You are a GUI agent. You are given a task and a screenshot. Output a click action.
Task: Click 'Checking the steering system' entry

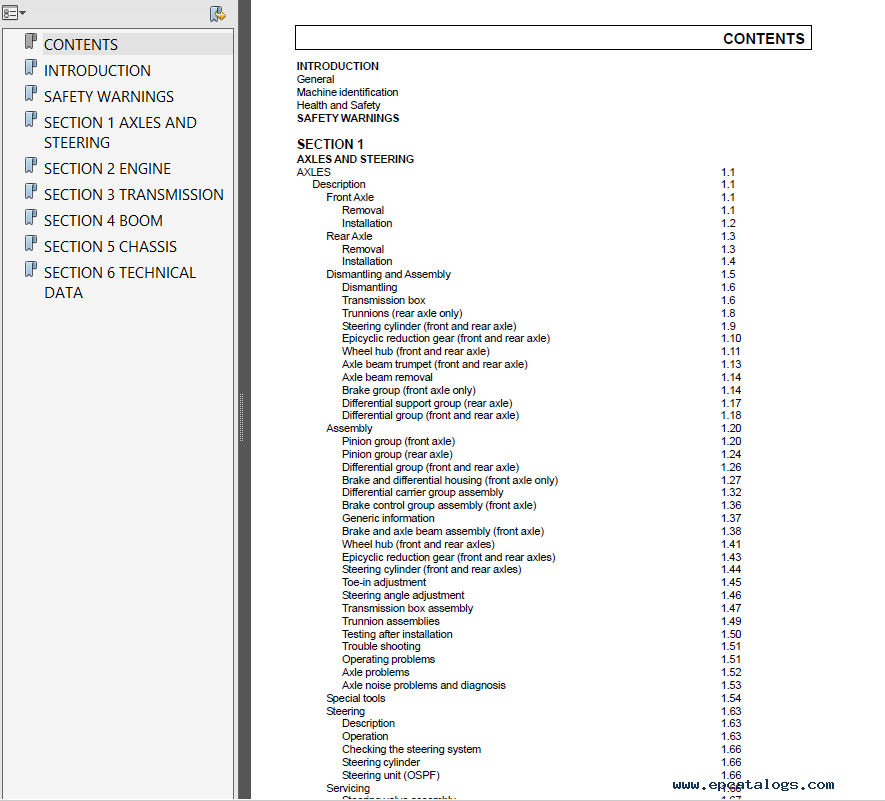pos(411,749)
